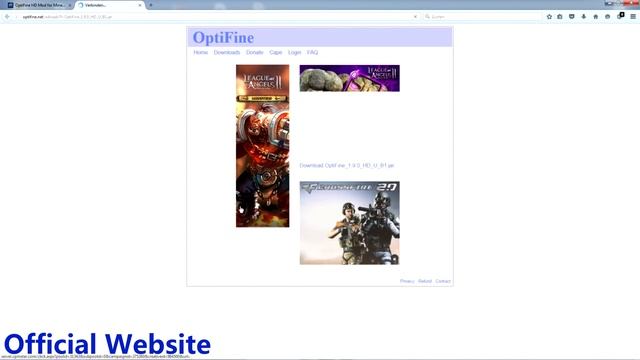Bookmark this page with the star icon

coord(549,17)
